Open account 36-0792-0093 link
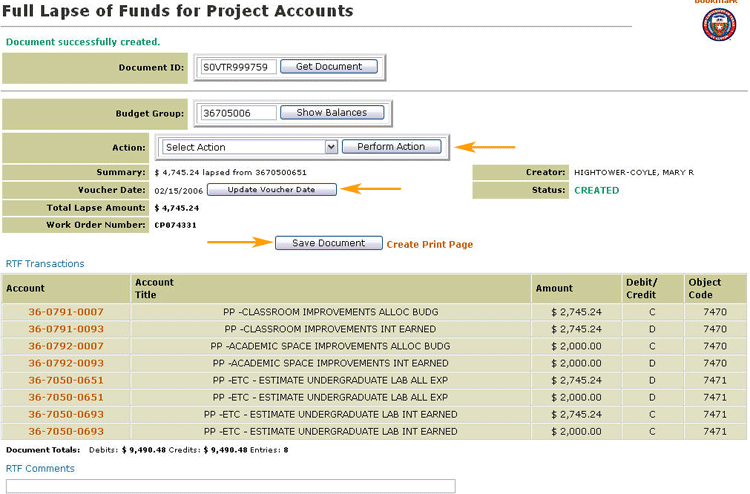 coord(66,363)
